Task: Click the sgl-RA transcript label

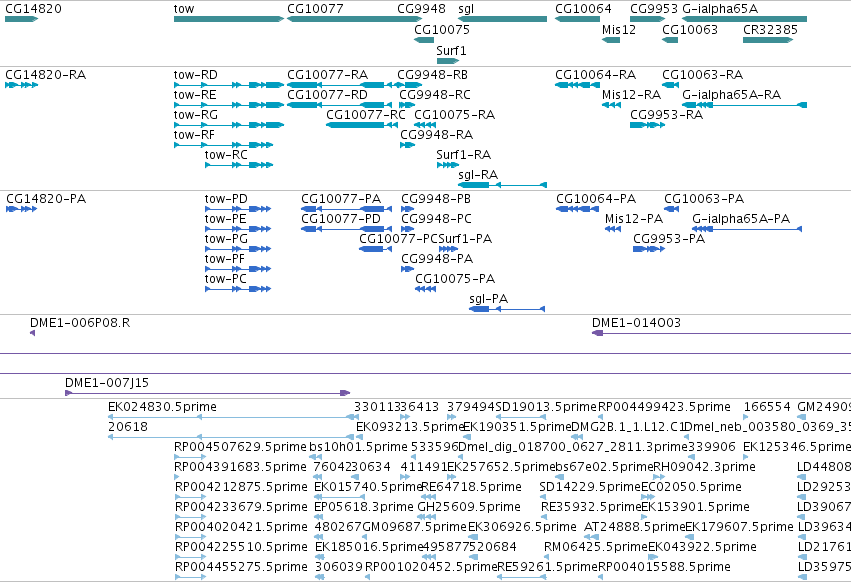Action: [478, 175]
